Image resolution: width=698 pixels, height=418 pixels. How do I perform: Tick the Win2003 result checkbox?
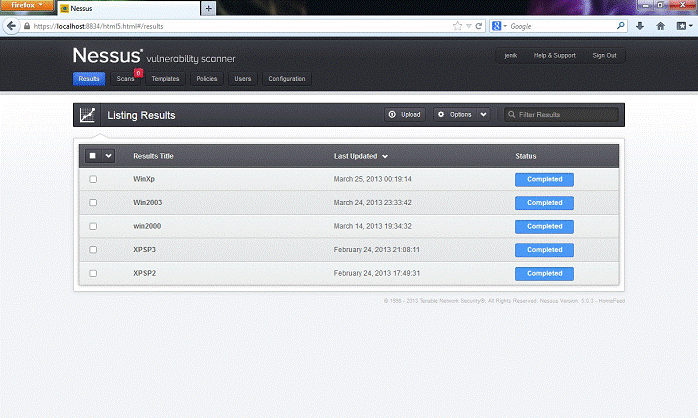93,203
